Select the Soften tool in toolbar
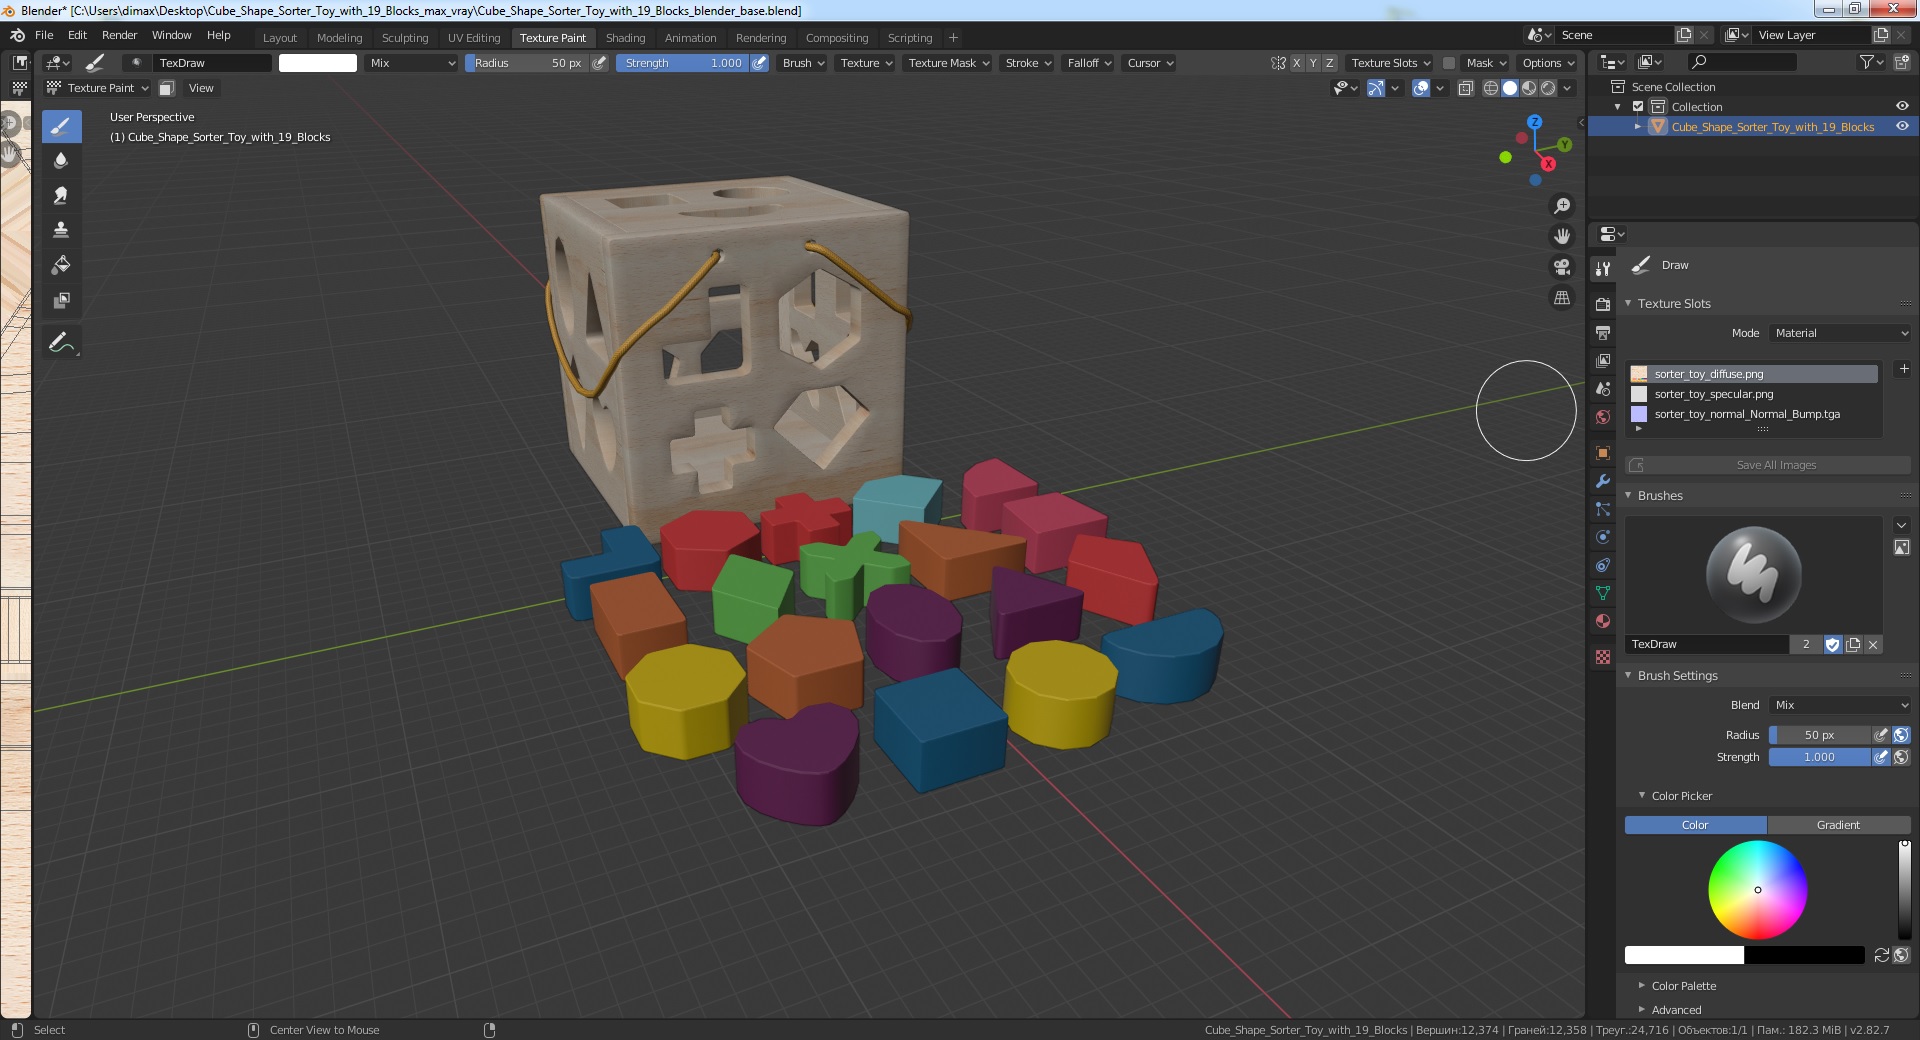The height and width of the screenshot is (1040, 1920). [61, 161]
